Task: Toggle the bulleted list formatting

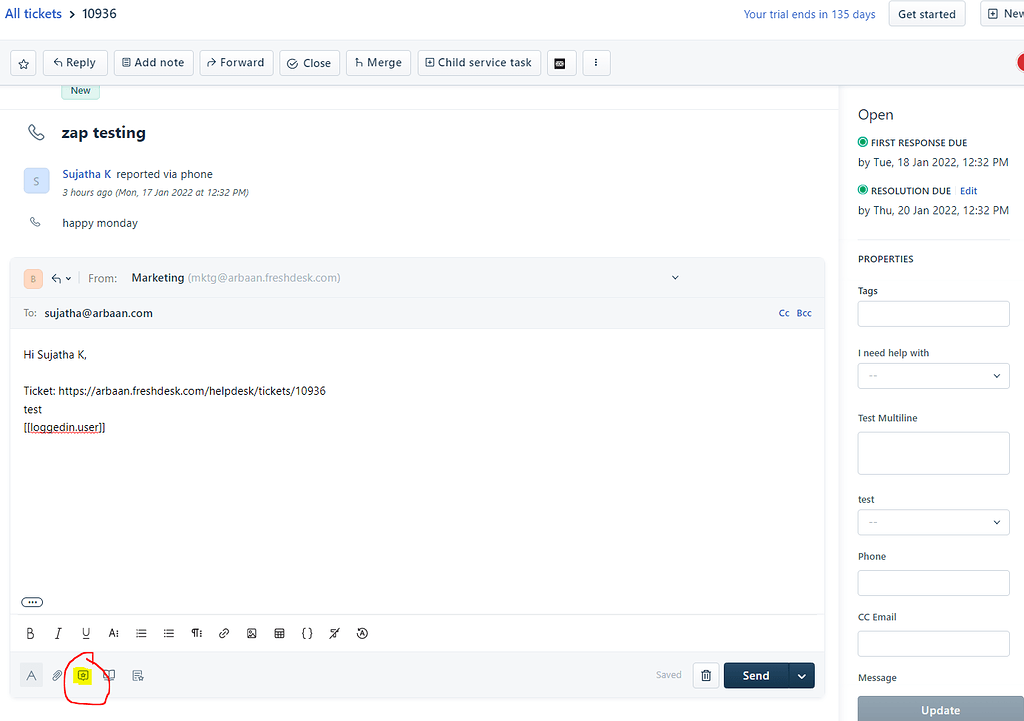Action: pyautogui.click(x=168, y=633)
